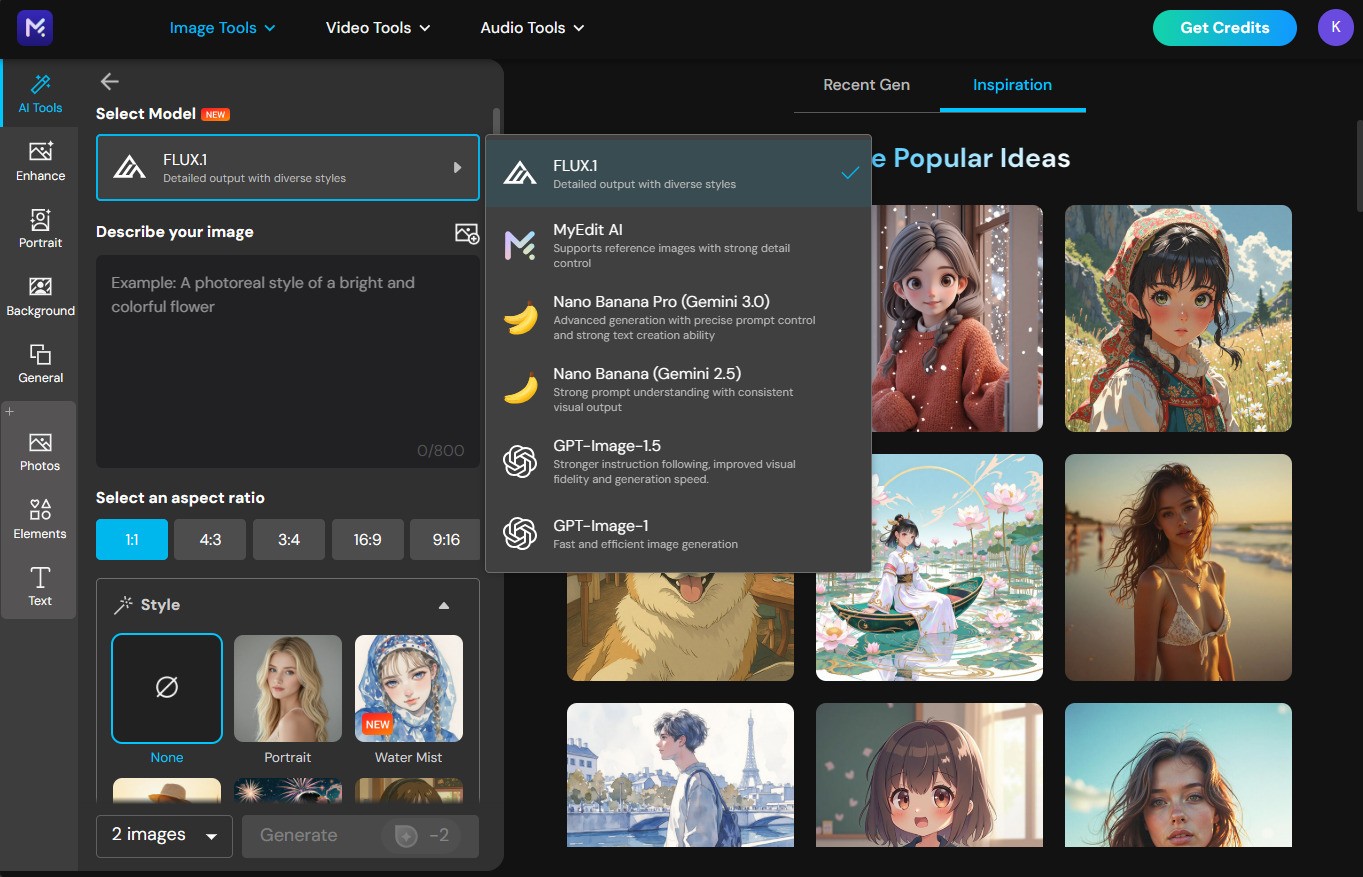Open the Image Tools dropdown menu
This screenshot has height=877, width=1363.
(222, 28)
